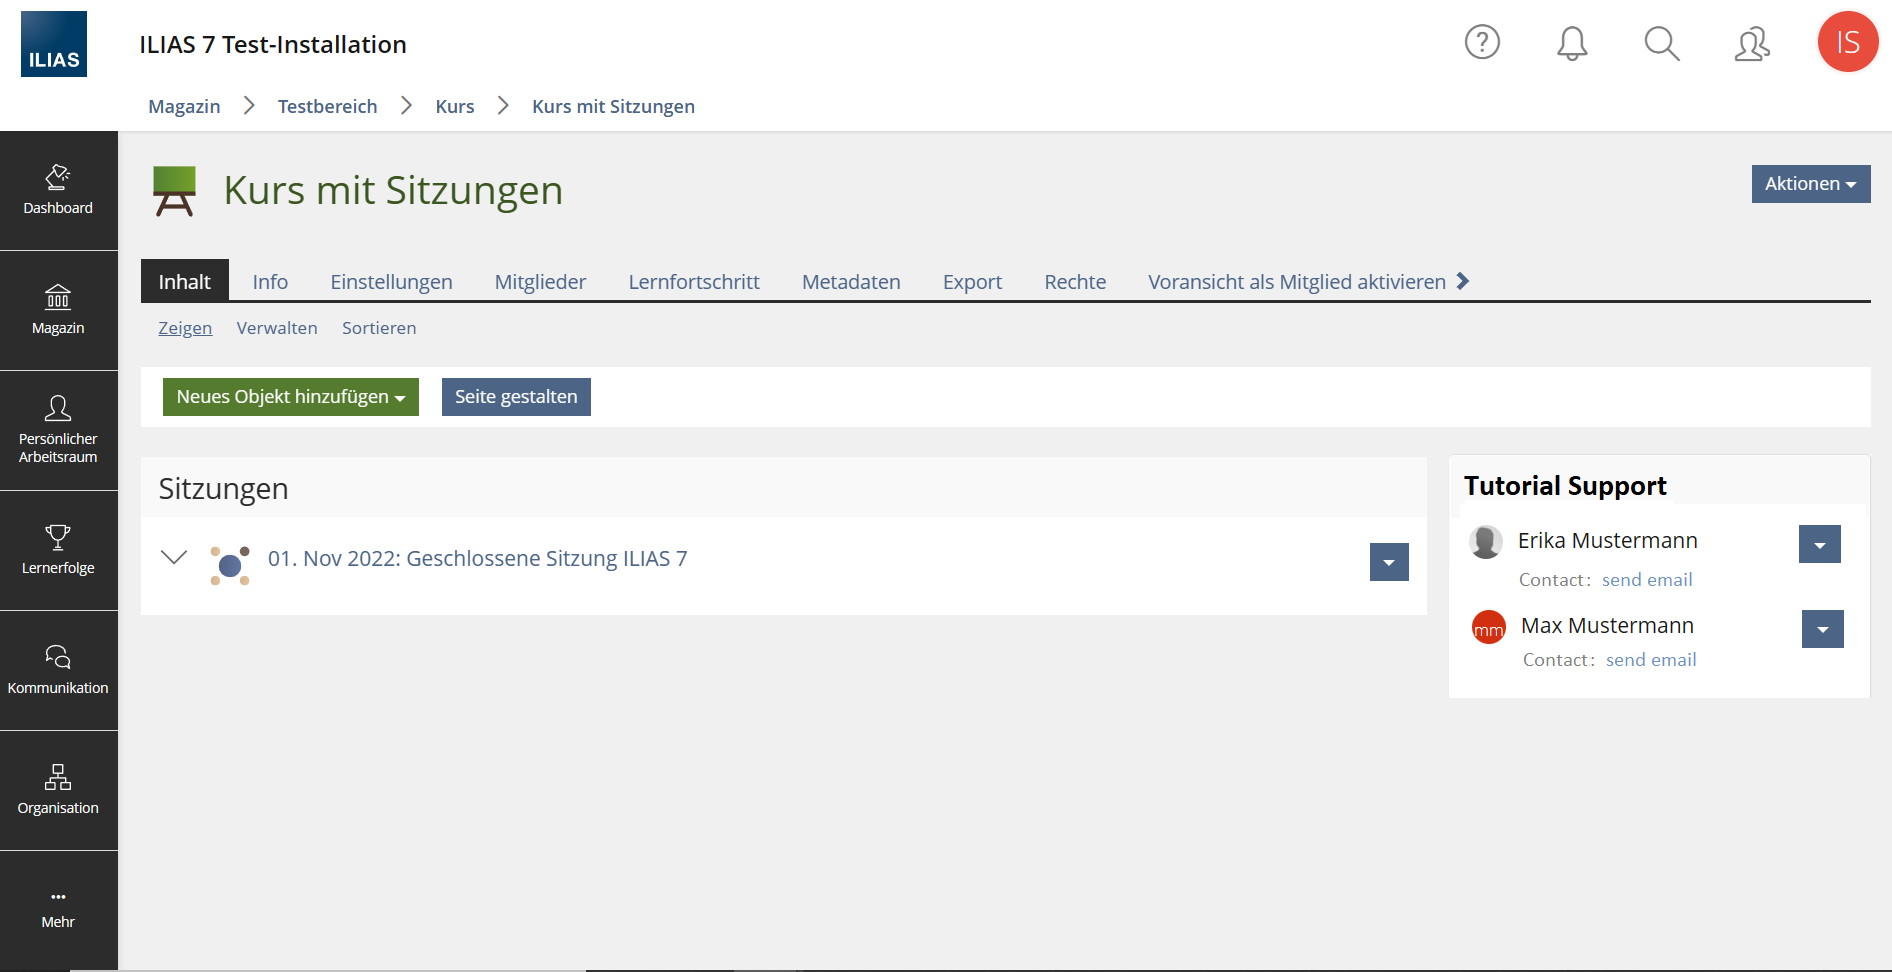Screen dimensions: 1892x972
Task: Open the IS user avatar menu
Action: pos(1848,42)
